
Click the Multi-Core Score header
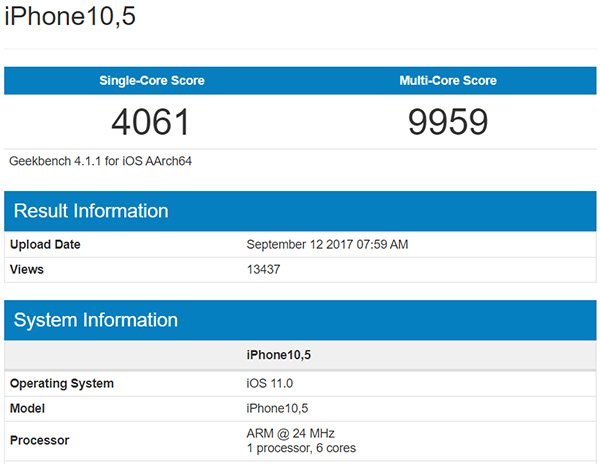pyautogui.click(x=448, y=81)
